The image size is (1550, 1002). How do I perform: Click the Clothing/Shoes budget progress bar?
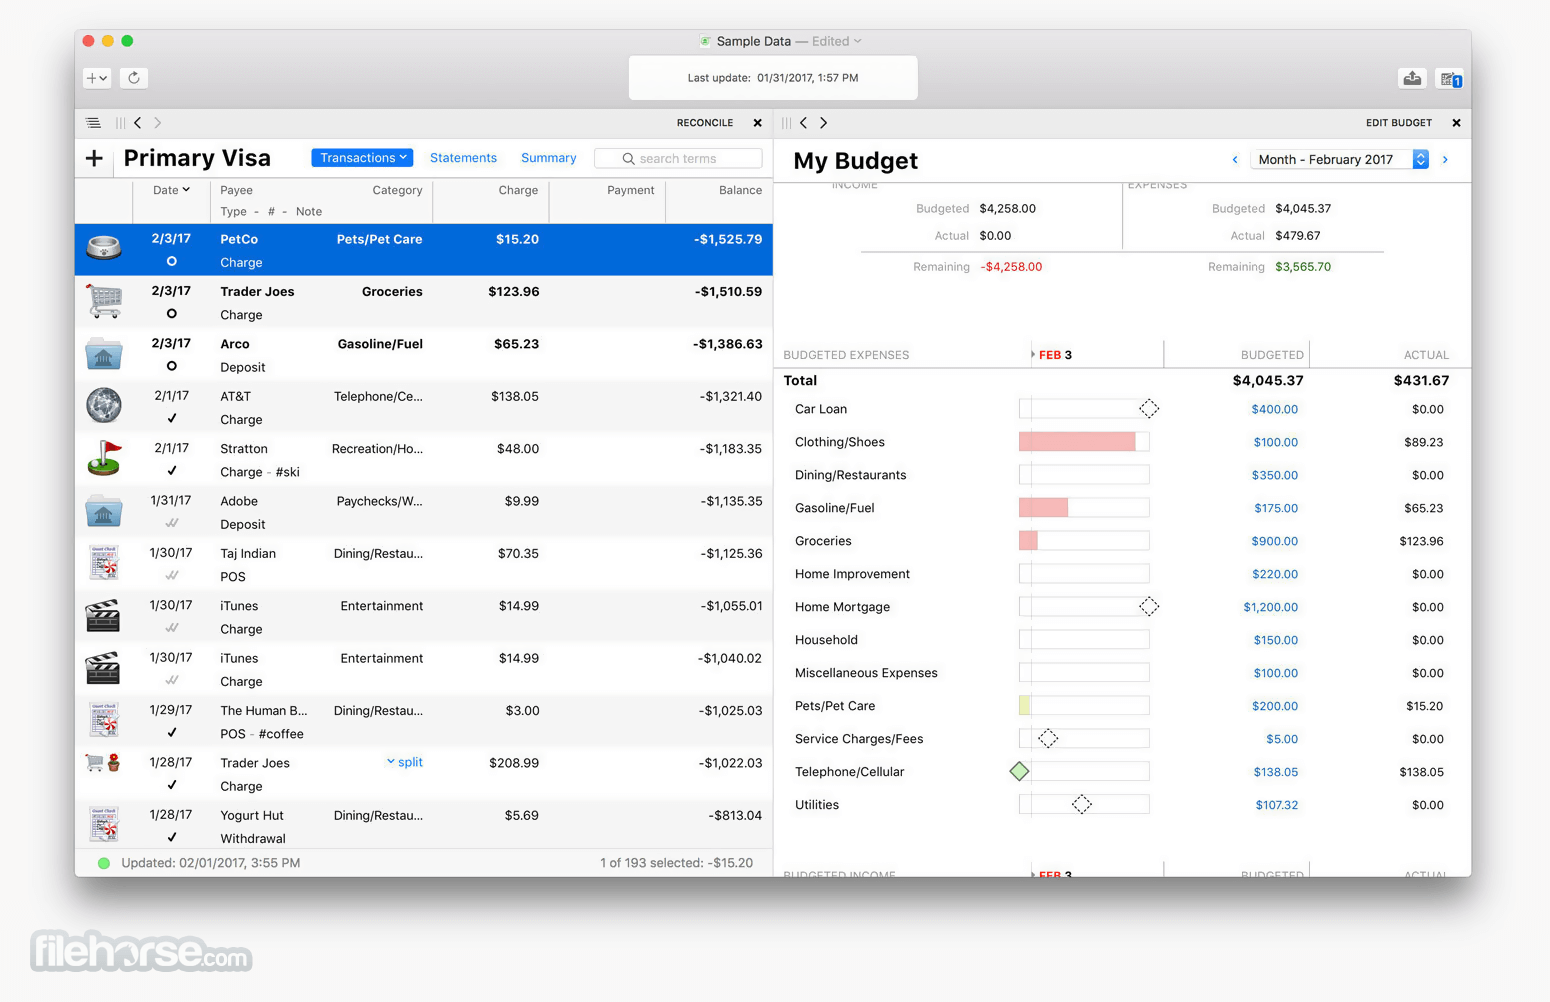click(x=1084, y=442)
